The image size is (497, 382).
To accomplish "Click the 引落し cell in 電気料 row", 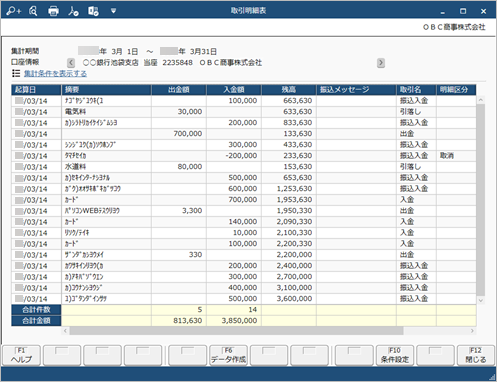I will point(416,112).
